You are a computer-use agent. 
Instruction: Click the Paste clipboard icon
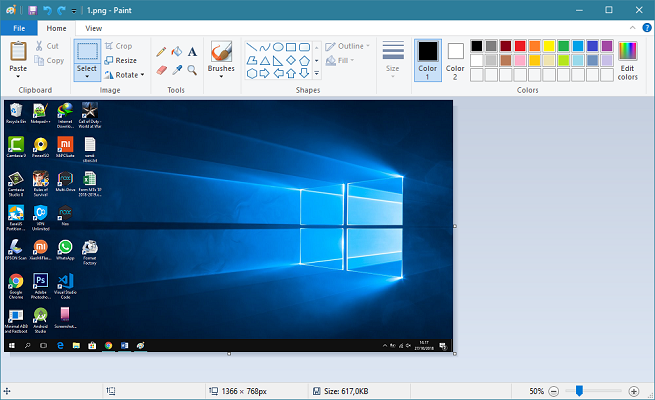(18, 51)
